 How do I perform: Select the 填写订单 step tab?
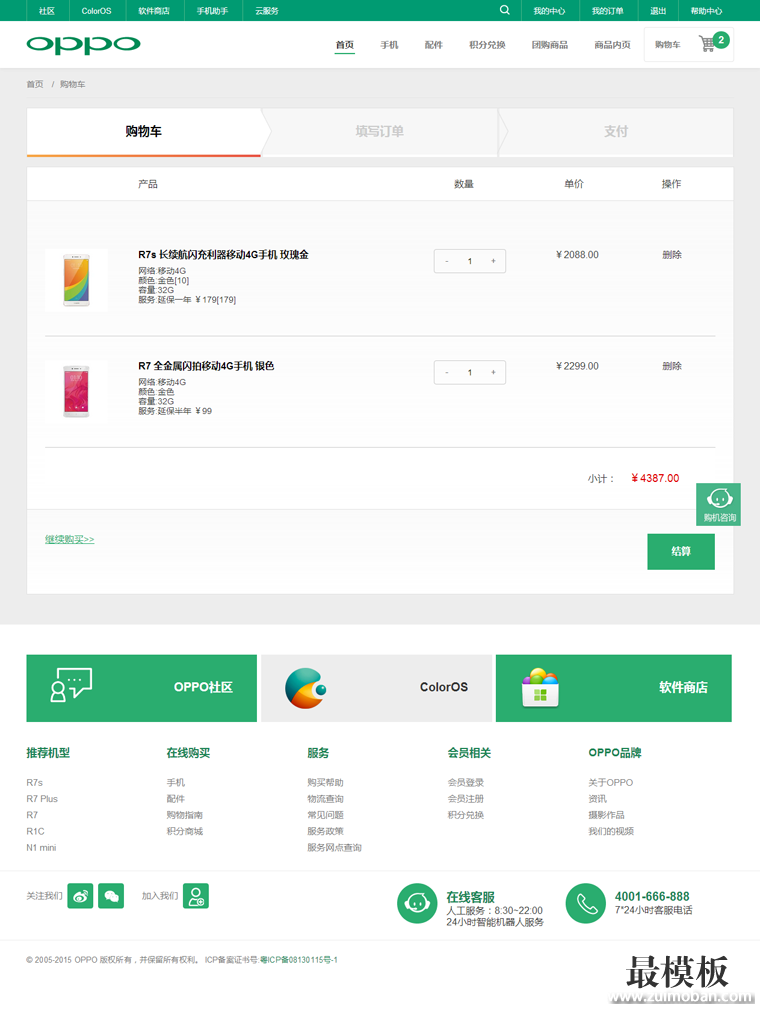[x=380, y=131]
